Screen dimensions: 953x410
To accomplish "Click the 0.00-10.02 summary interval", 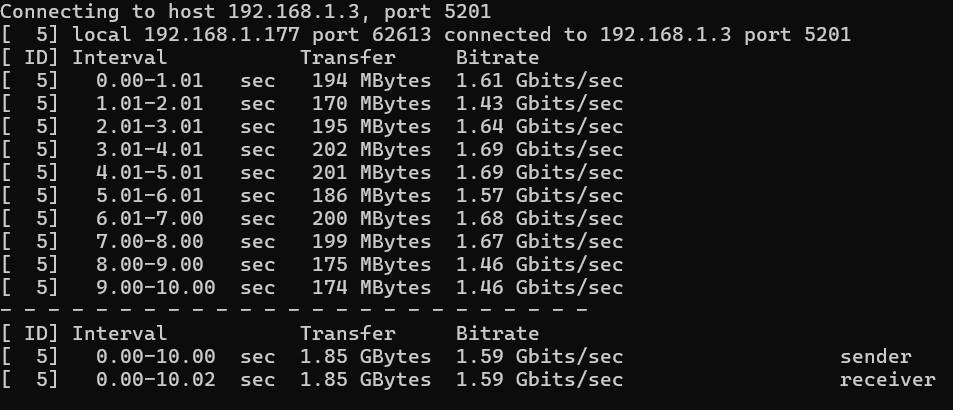I will pyautogui.click(x=156, y=380).
